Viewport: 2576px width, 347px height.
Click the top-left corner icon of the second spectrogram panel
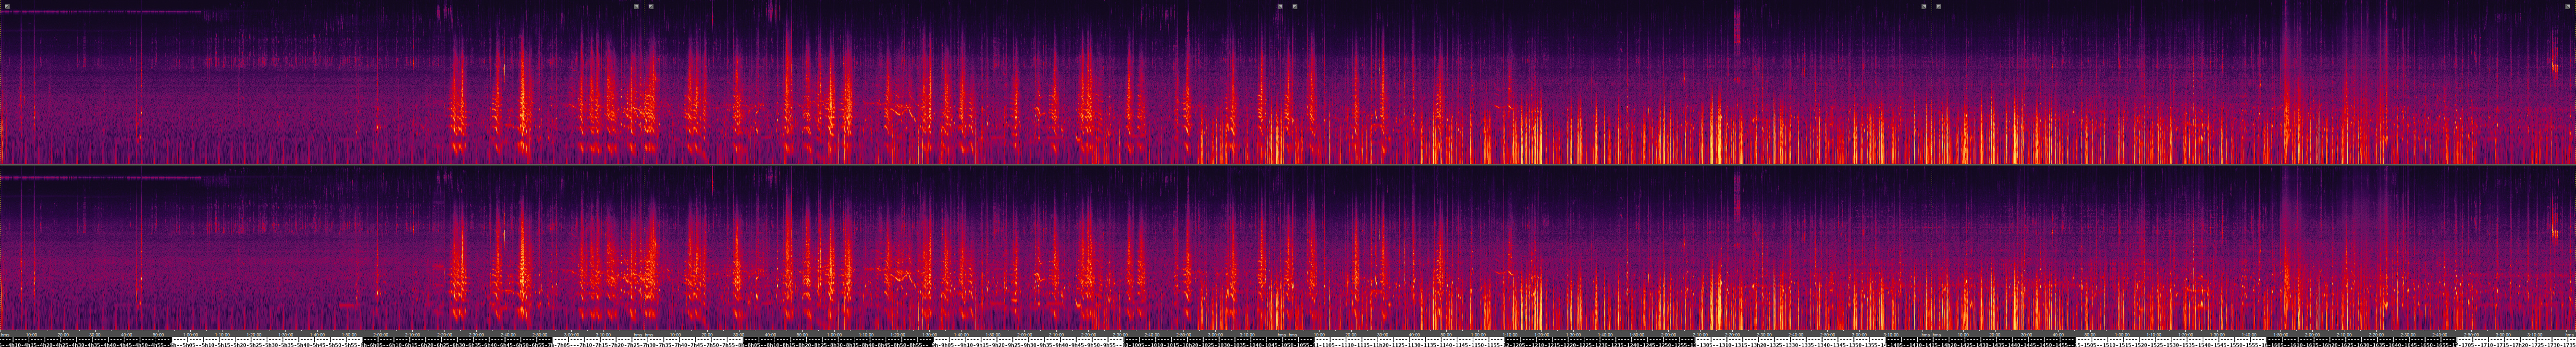point(651,6)
